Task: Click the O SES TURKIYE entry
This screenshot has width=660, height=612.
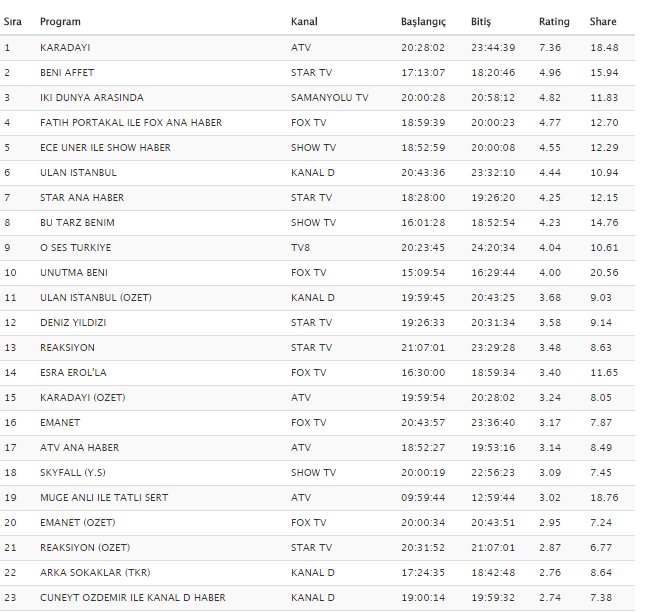Action: pos(75,247)
